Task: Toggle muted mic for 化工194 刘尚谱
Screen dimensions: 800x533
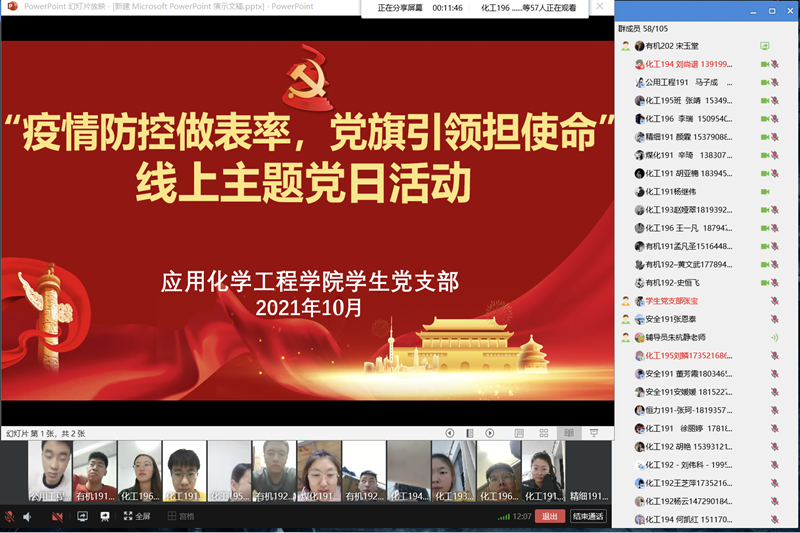Action: coord(776,64)
